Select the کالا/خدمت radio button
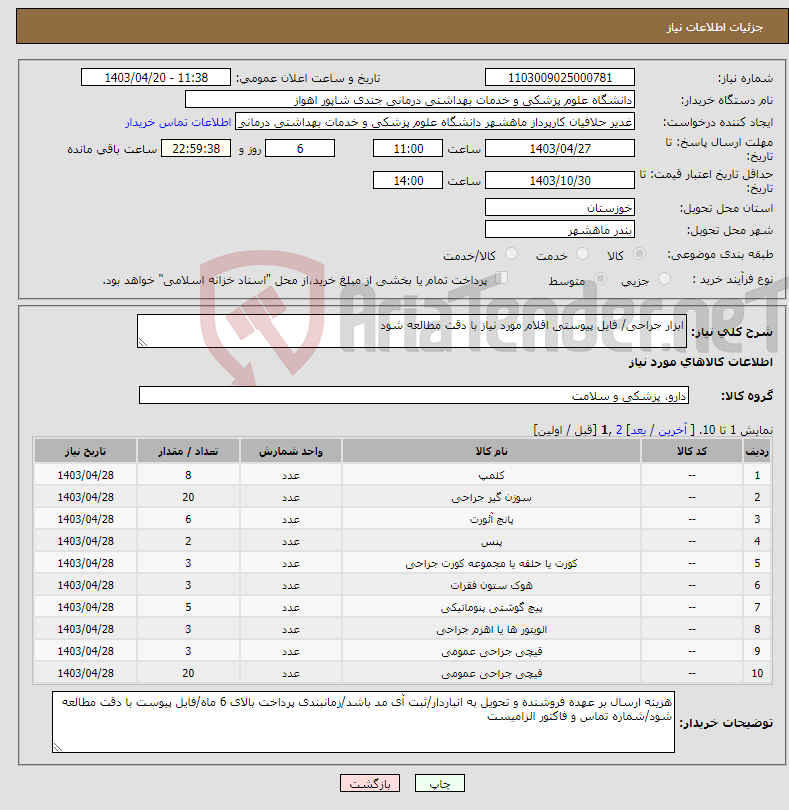The width and height of the screenshot is (789, 810). click(511, 254)
